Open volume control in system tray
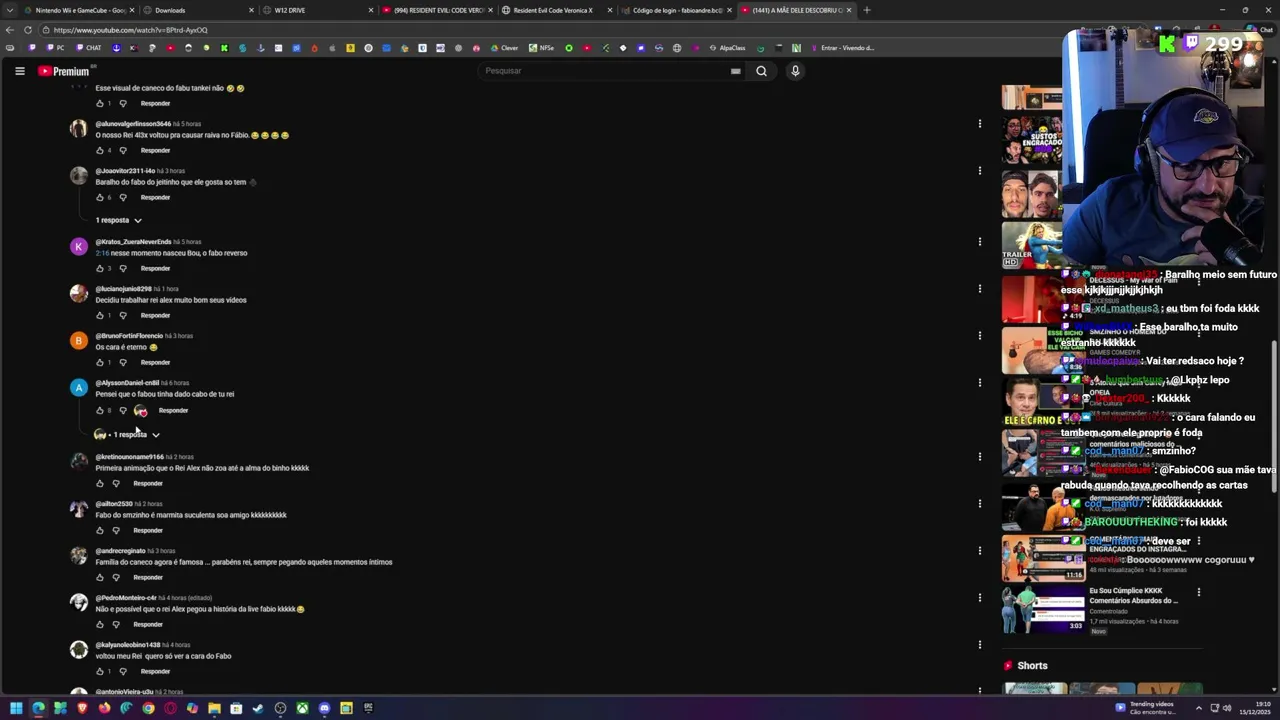1280x720 pixels. (1227, 708)
